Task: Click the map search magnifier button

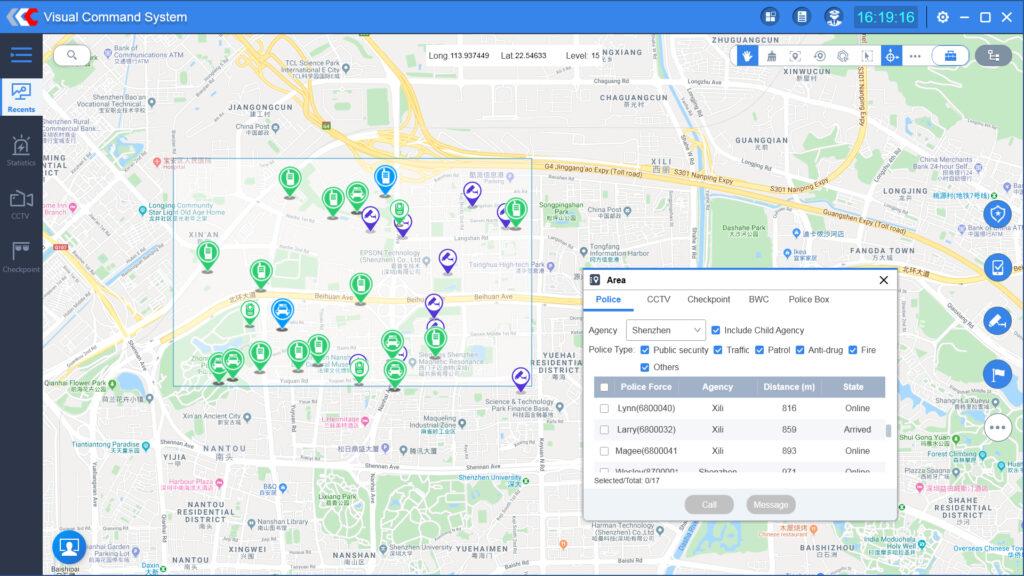Action: click(x=72, y=56)
